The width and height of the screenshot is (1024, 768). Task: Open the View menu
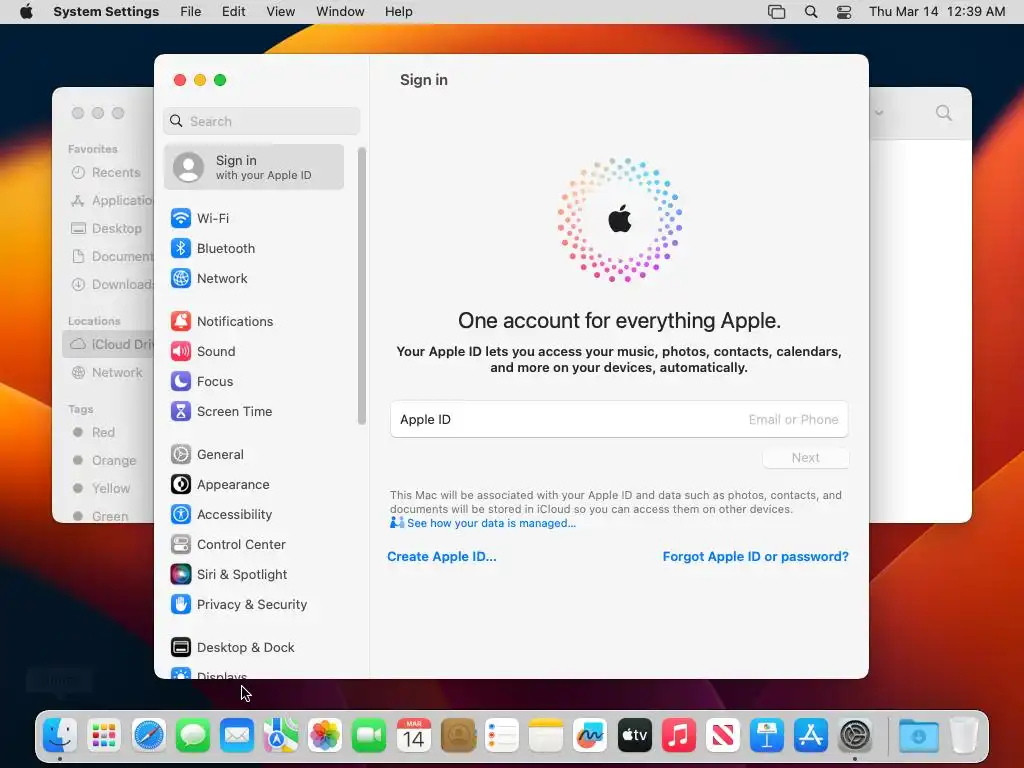pyautogui.click(x=281, y=12)
